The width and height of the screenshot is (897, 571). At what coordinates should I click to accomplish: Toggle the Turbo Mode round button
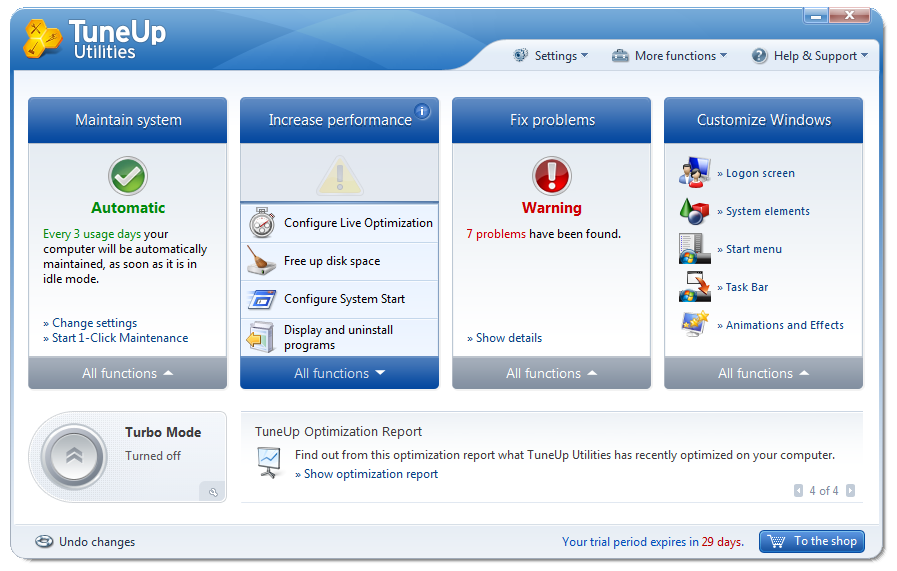[74, 456]
